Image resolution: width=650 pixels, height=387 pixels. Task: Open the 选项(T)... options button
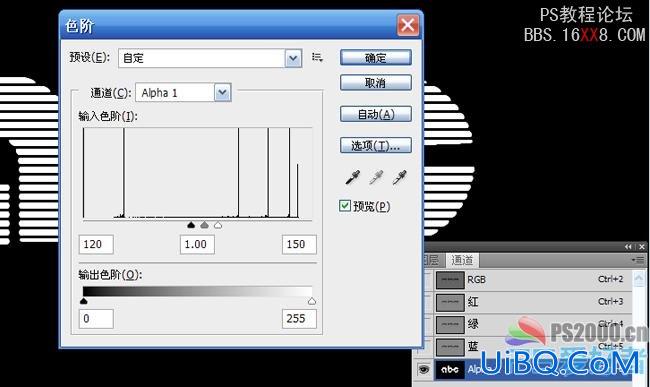tap(376, 145)
